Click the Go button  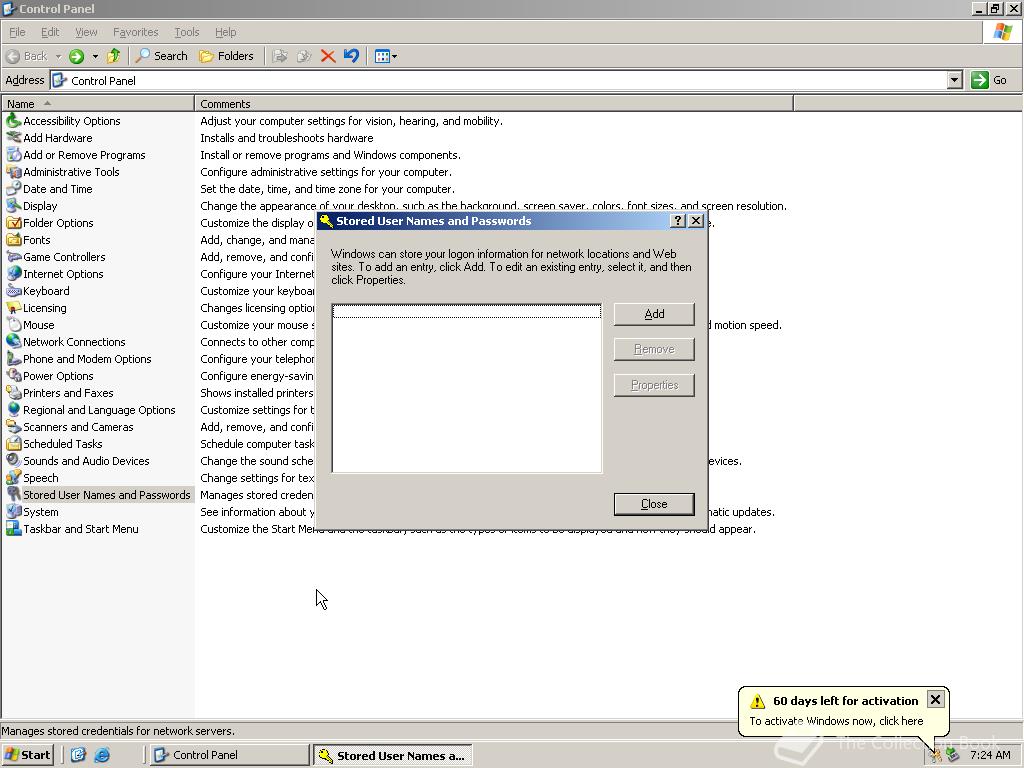click(989, 80)
